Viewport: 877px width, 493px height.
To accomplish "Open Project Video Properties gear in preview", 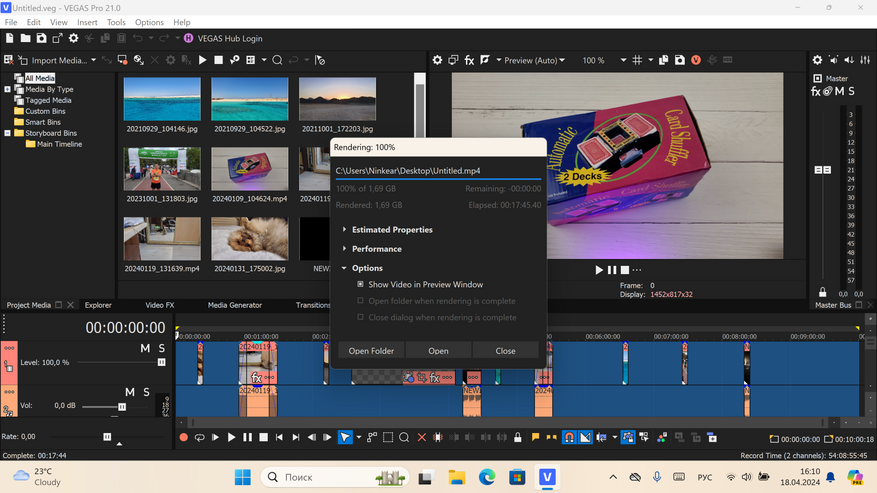I will tap(437, 60).
